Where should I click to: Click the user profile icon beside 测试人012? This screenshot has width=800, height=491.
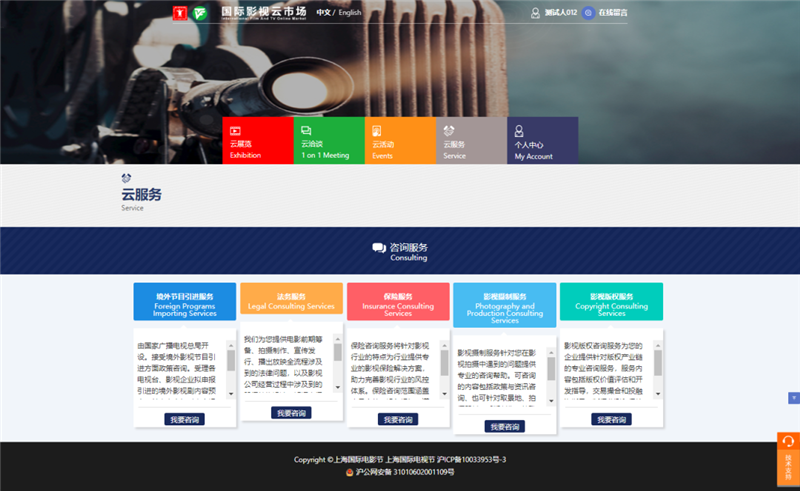[x=535, y=13]
